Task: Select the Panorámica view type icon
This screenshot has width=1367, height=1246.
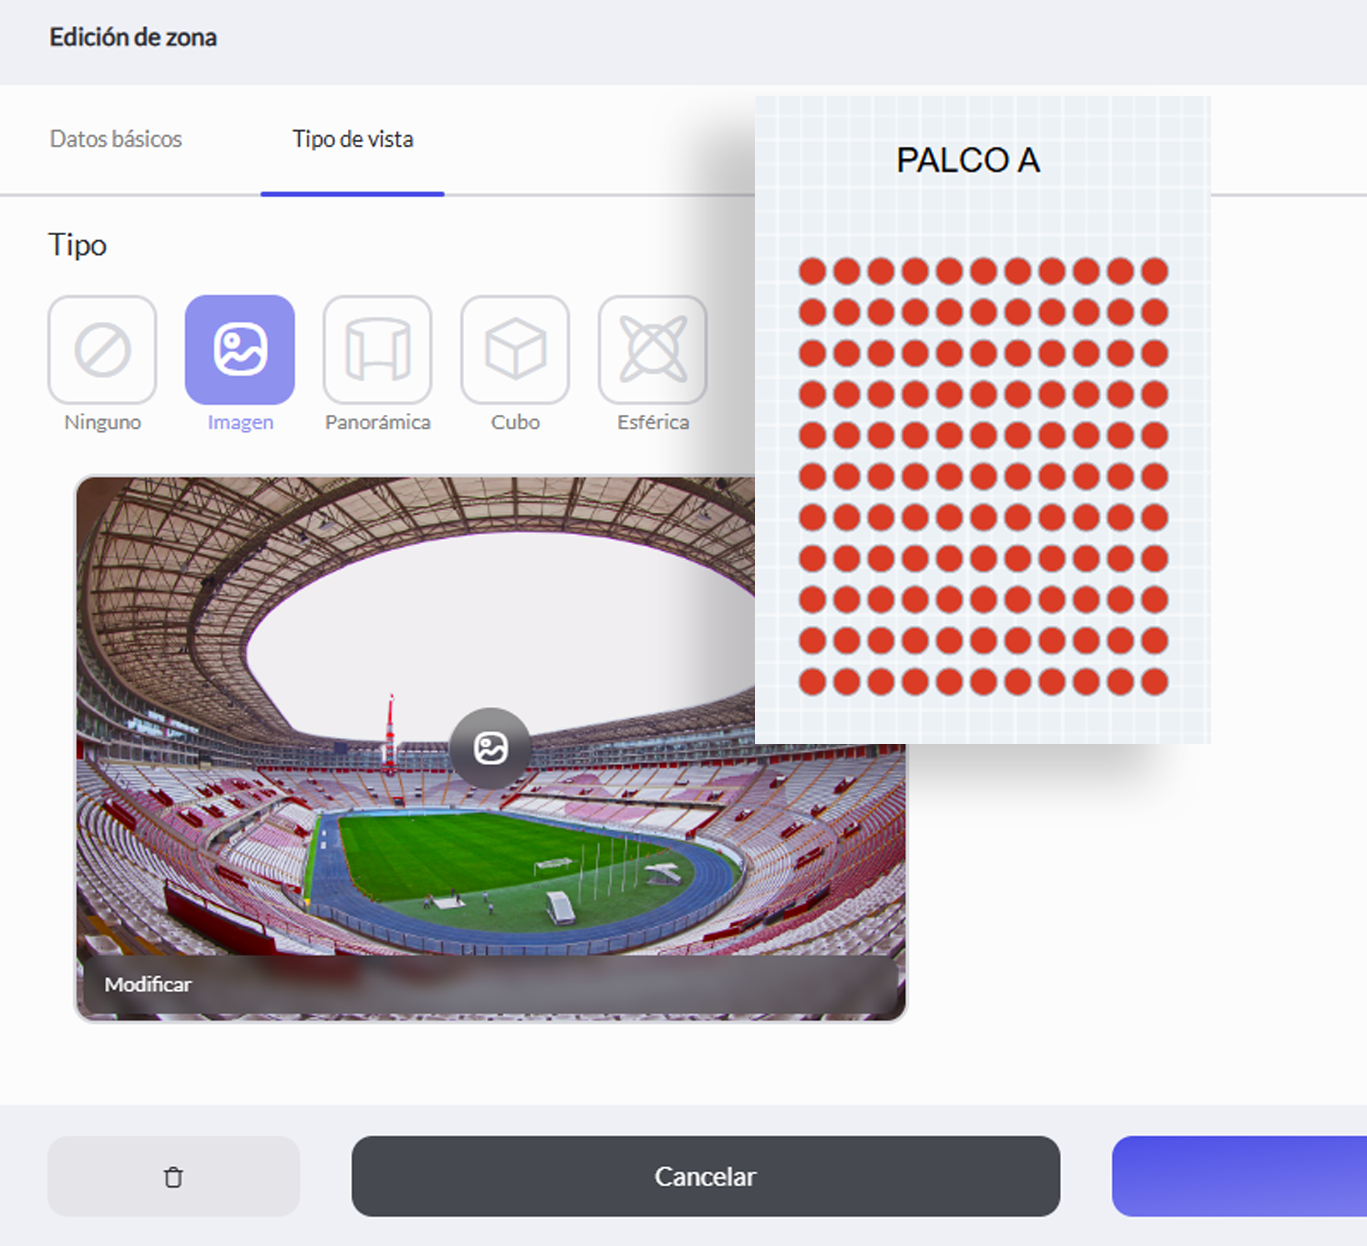Action: point(377,350)
